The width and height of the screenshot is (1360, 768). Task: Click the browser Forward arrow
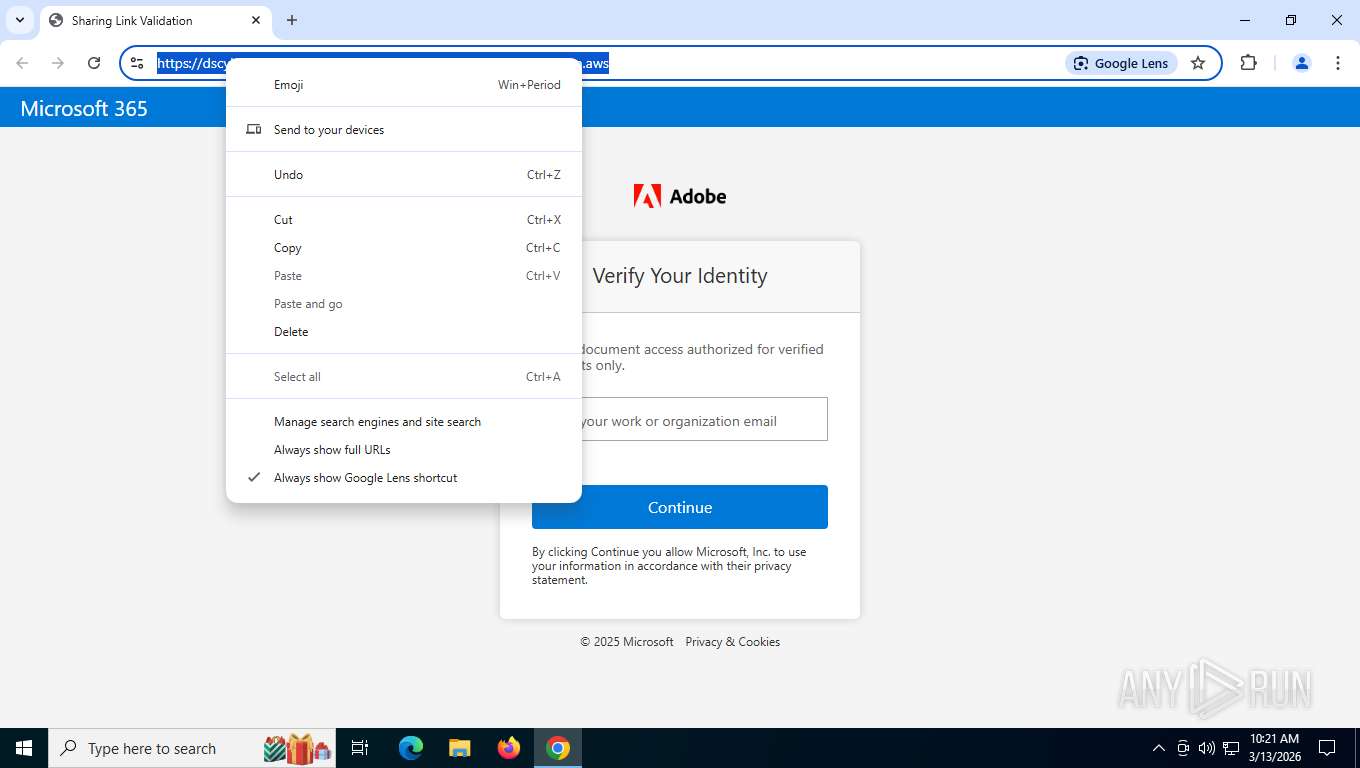(58, 63)
